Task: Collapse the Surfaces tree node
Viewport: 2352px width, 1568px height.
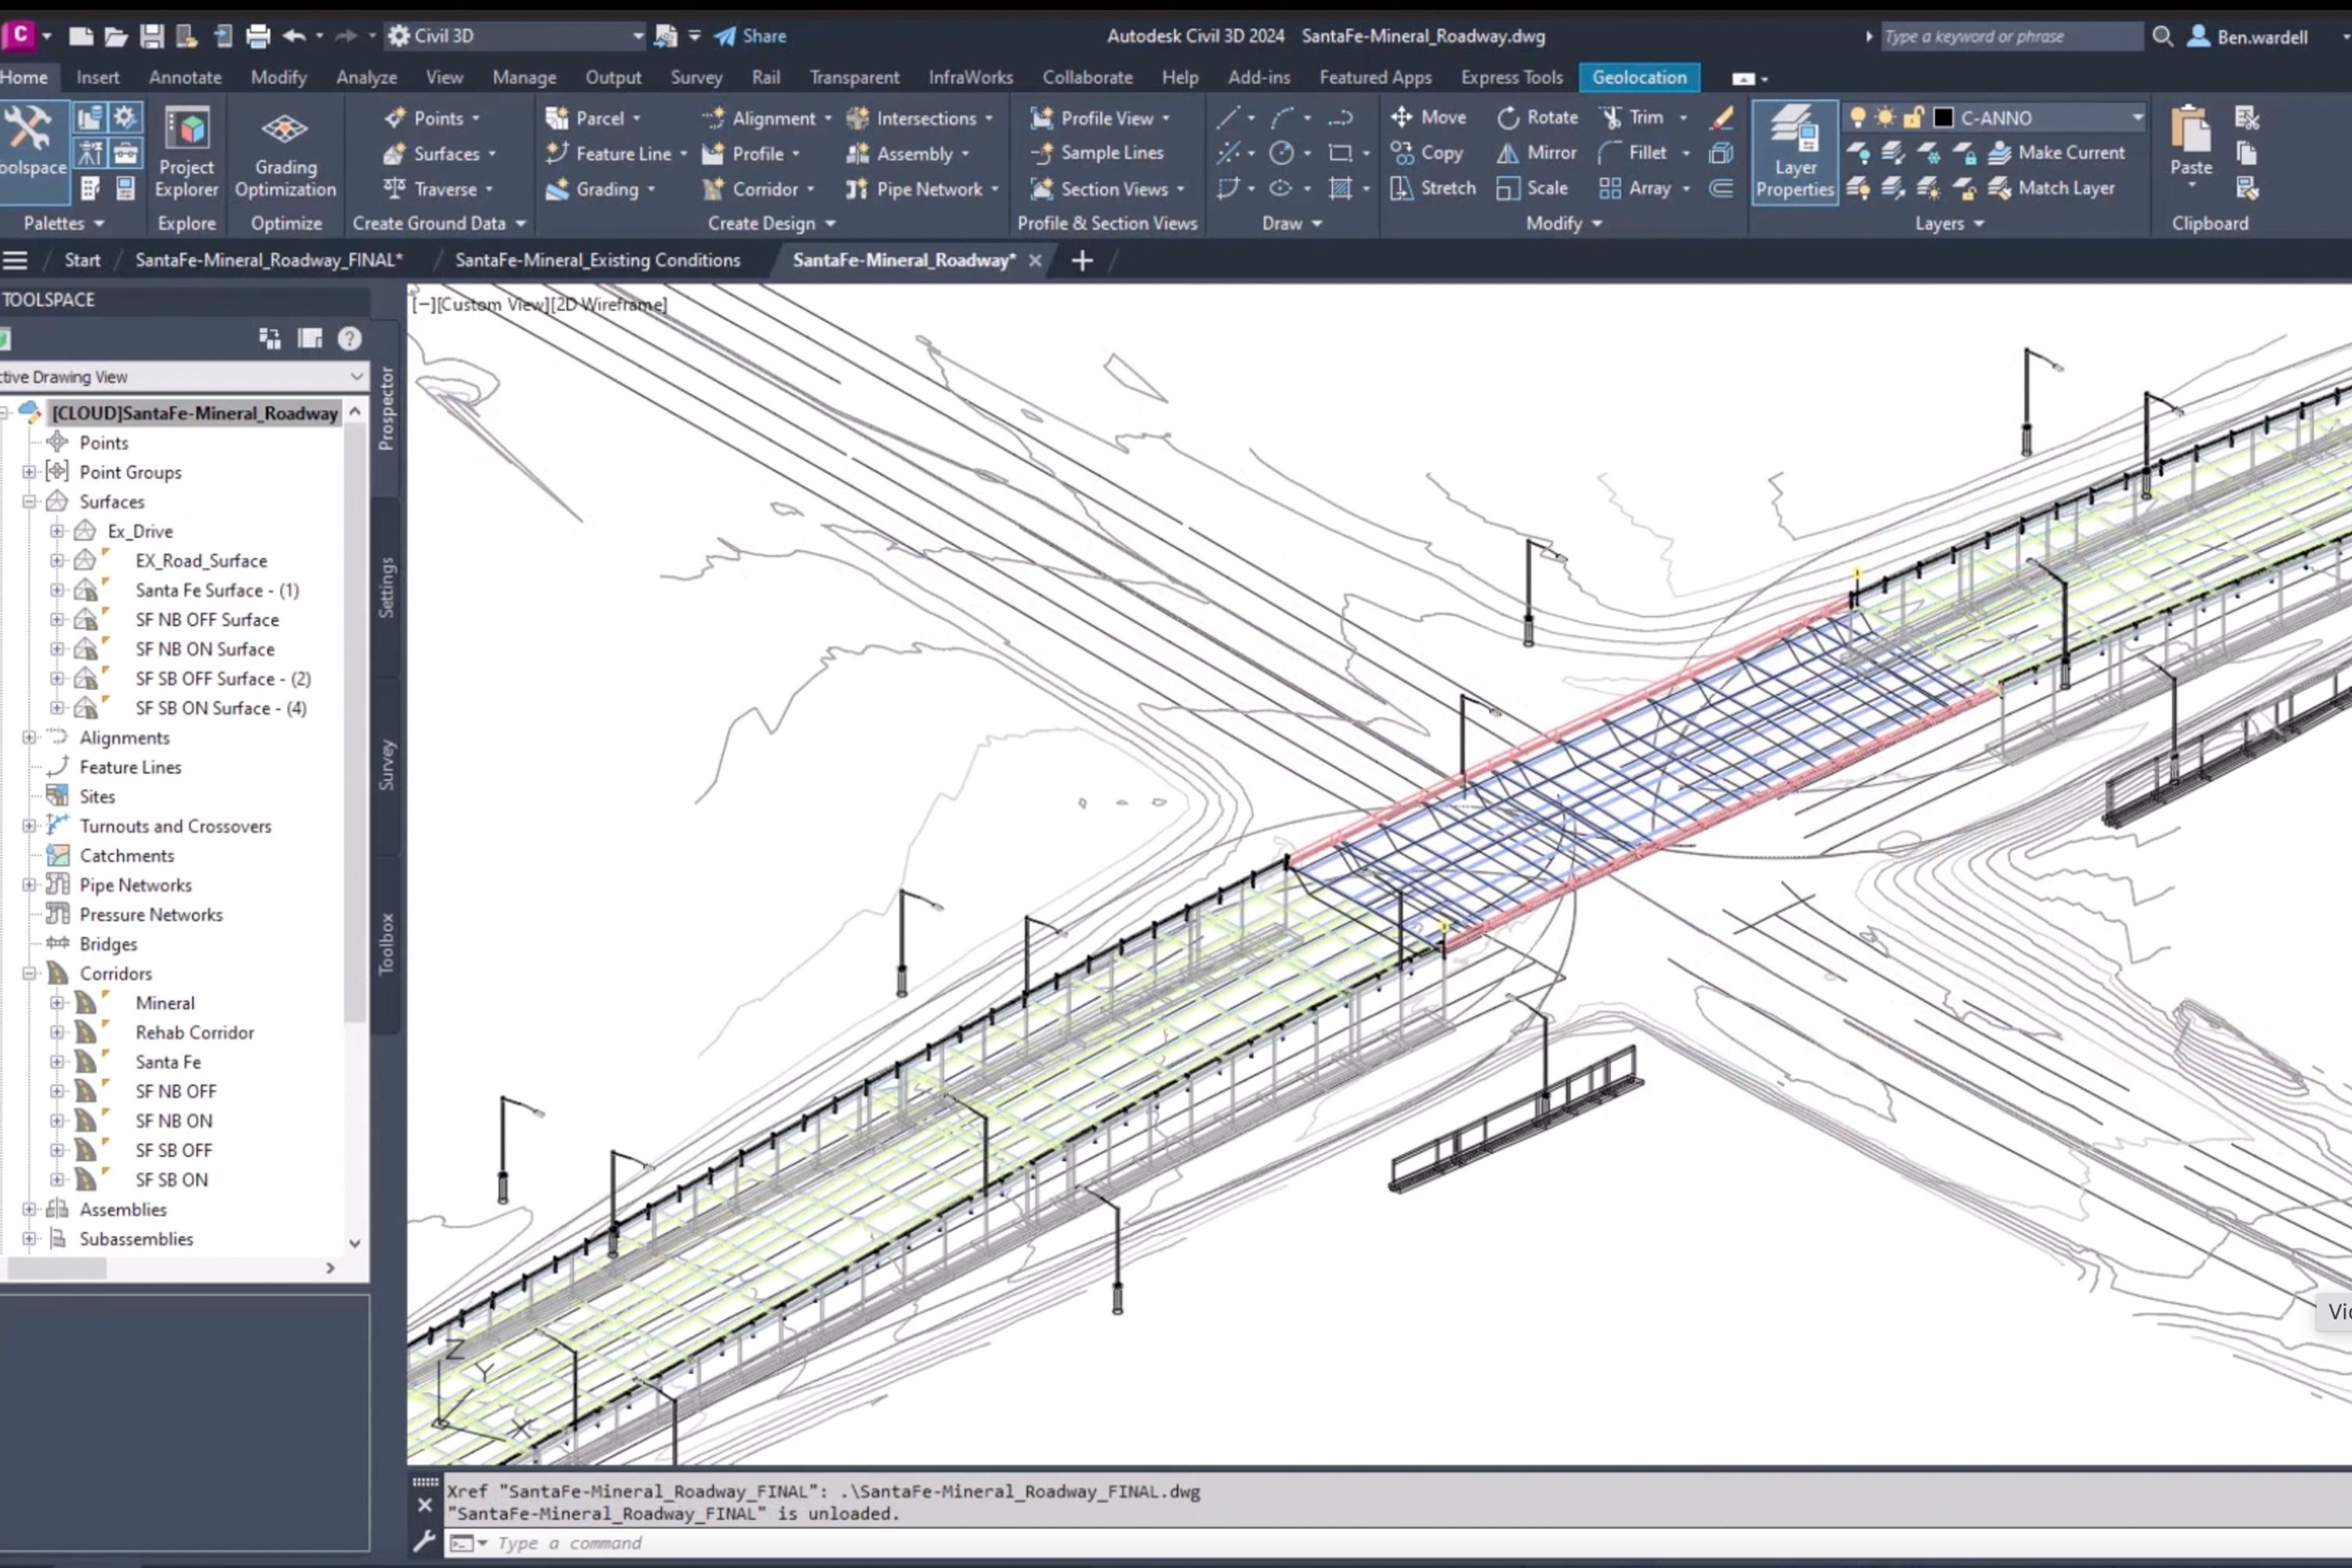Action: [30, 502]
